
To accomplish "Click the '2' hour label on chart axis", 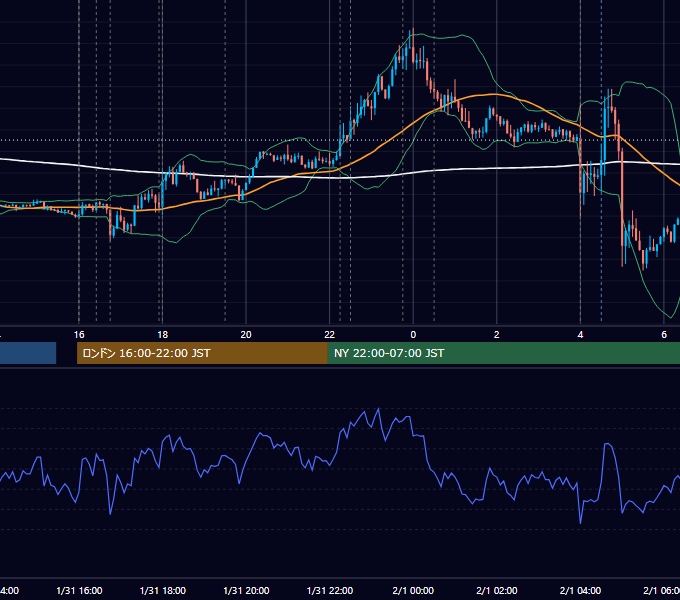I will click(497, 335).
